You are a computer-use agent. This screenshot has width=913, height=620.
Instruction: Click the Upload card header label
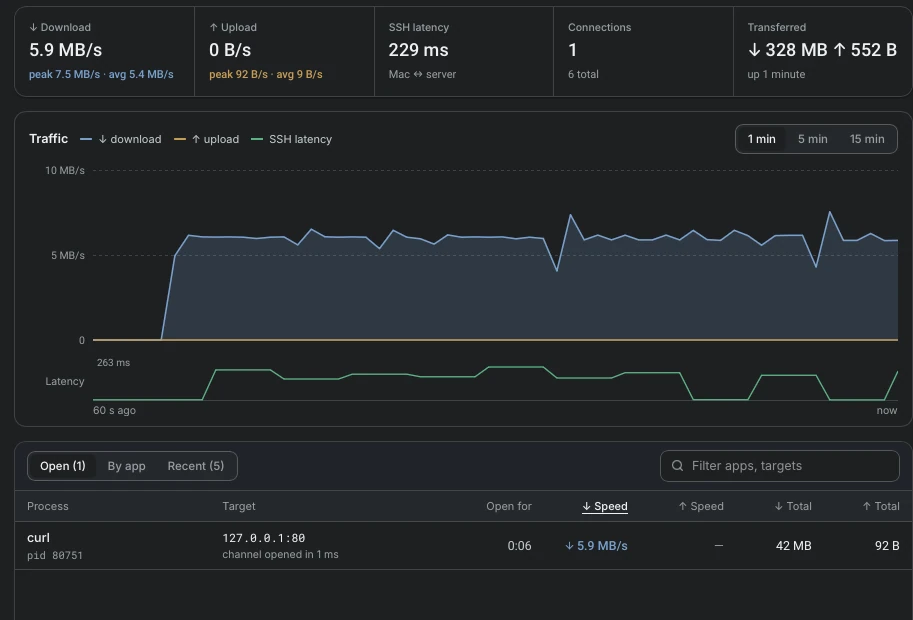233,27
